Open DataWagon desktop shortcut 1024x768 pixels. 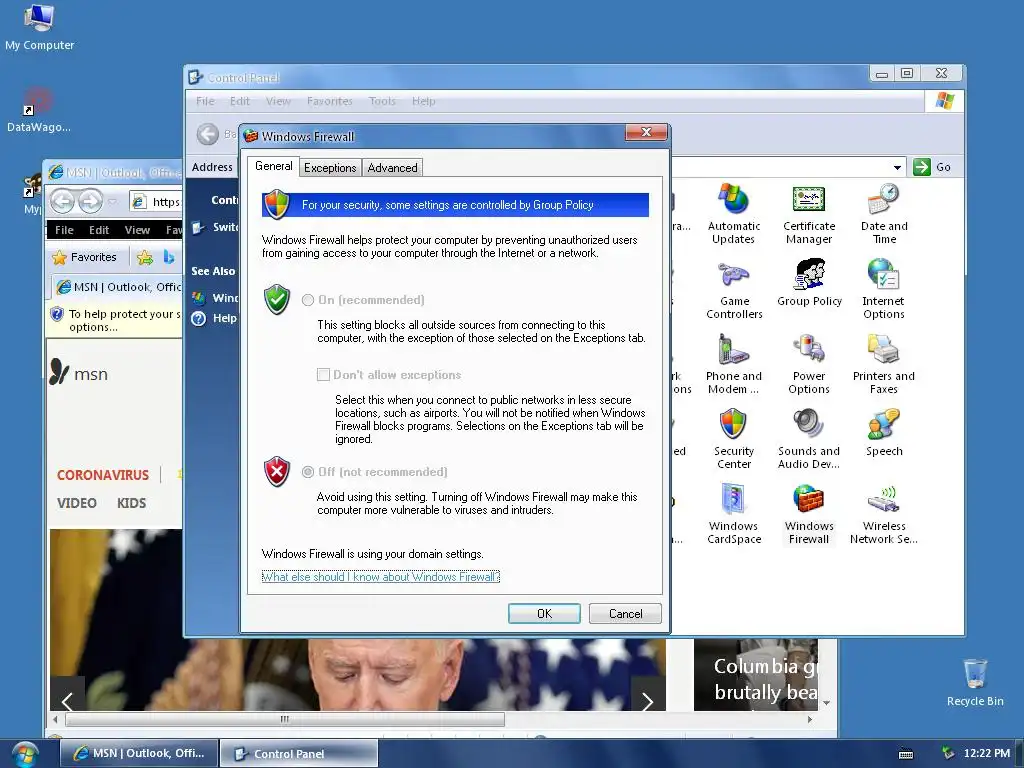click(39, 110)
